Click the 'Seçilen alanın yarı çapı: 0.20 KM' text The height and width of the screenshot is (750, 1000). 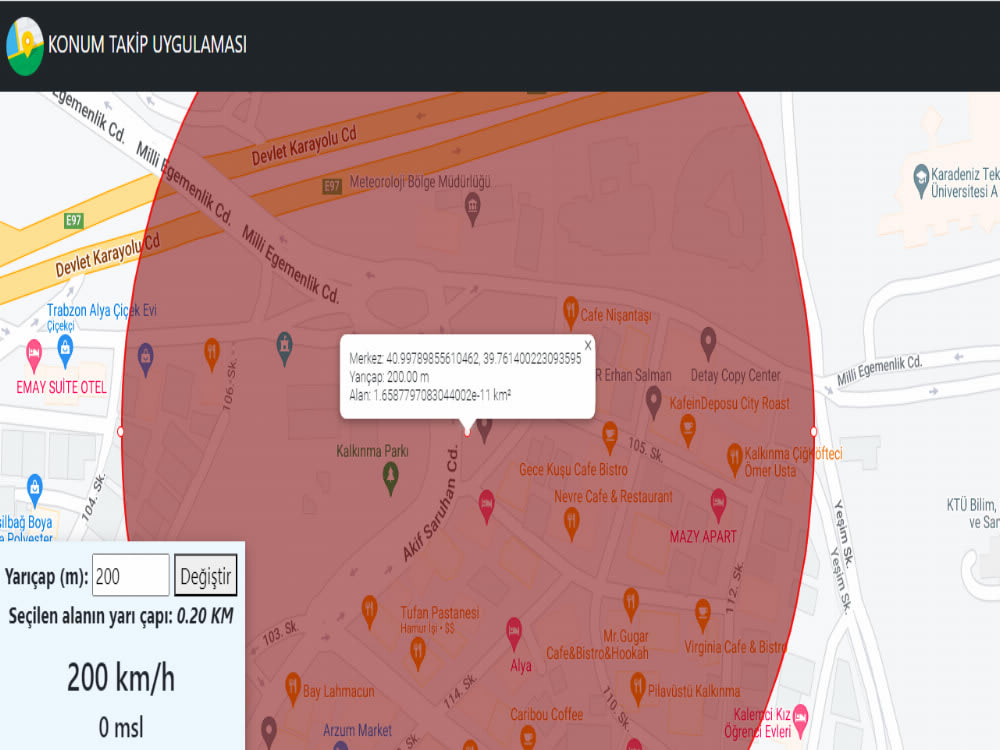(x=121, y=616)
